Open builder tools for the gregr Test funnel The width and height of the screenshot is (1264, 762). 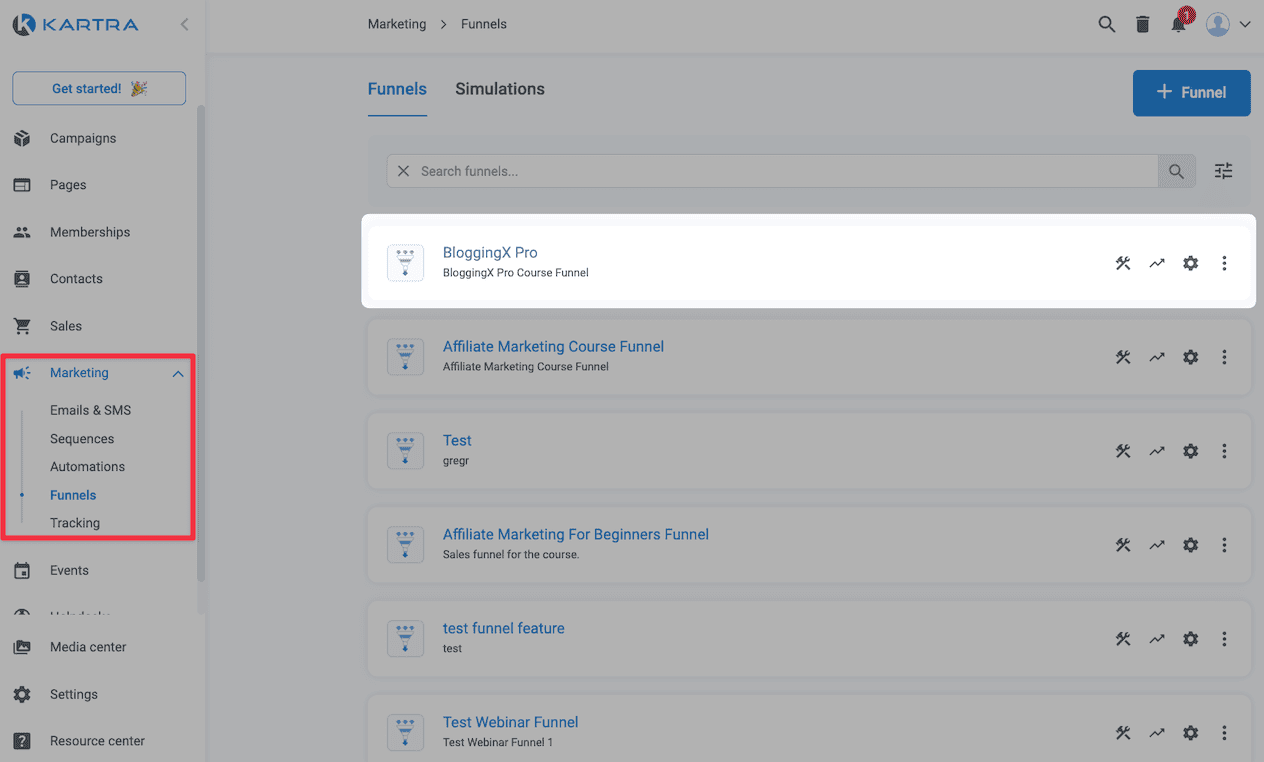pyautogui.click(x=1123, y=451)
